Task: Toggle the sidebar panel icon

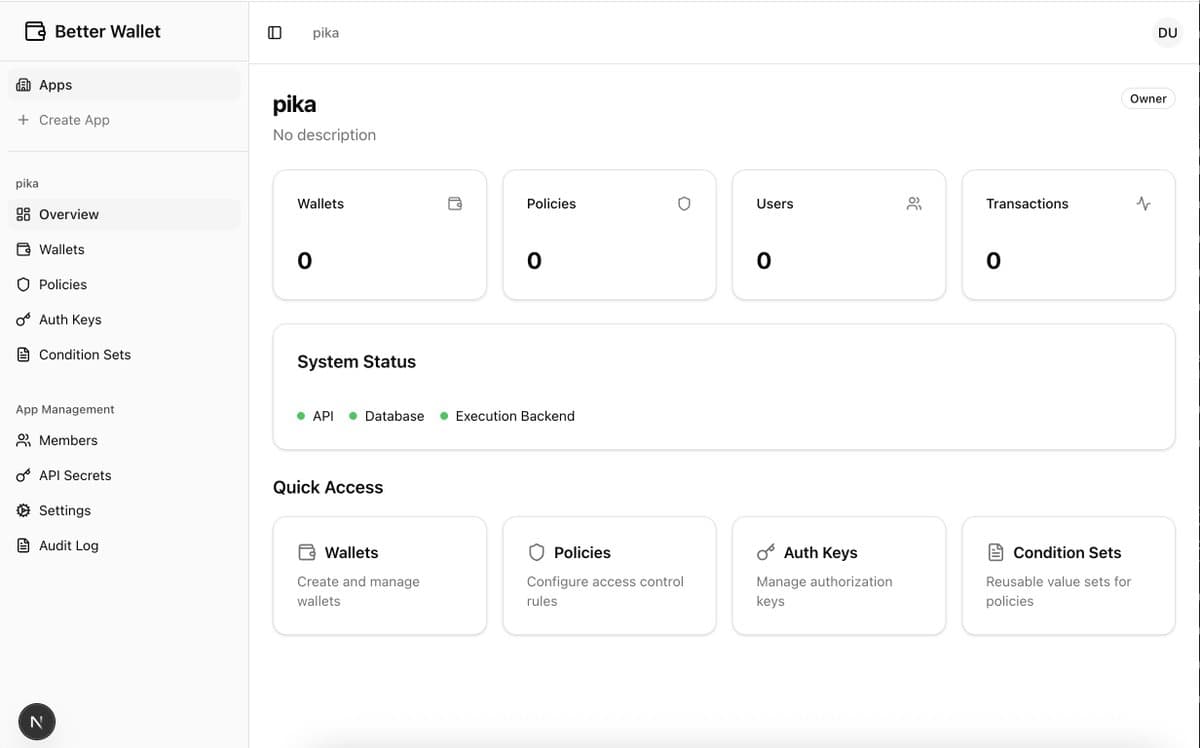Action: tap(275, 33)
